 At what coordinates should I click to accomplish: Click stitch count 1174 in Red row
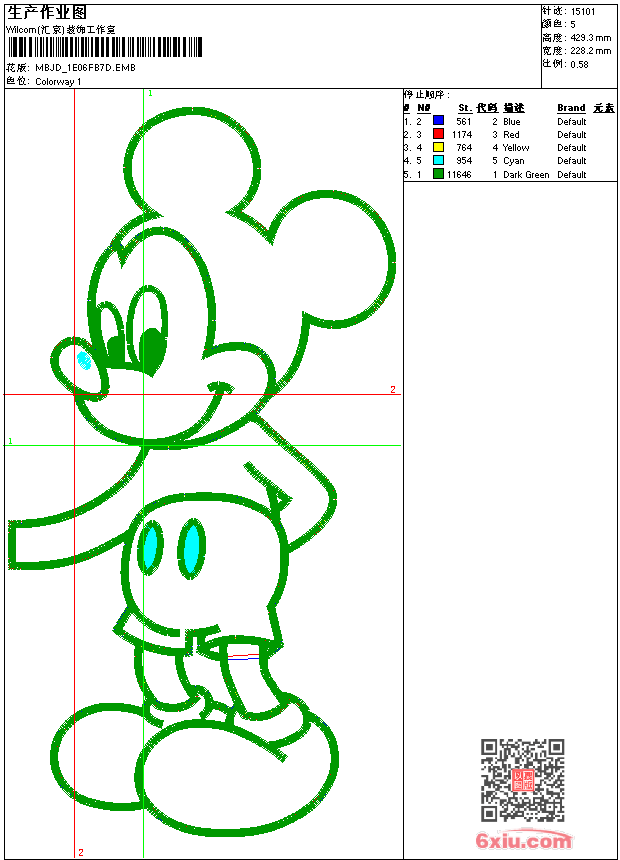pyautogui.click(x=462, y=135)
